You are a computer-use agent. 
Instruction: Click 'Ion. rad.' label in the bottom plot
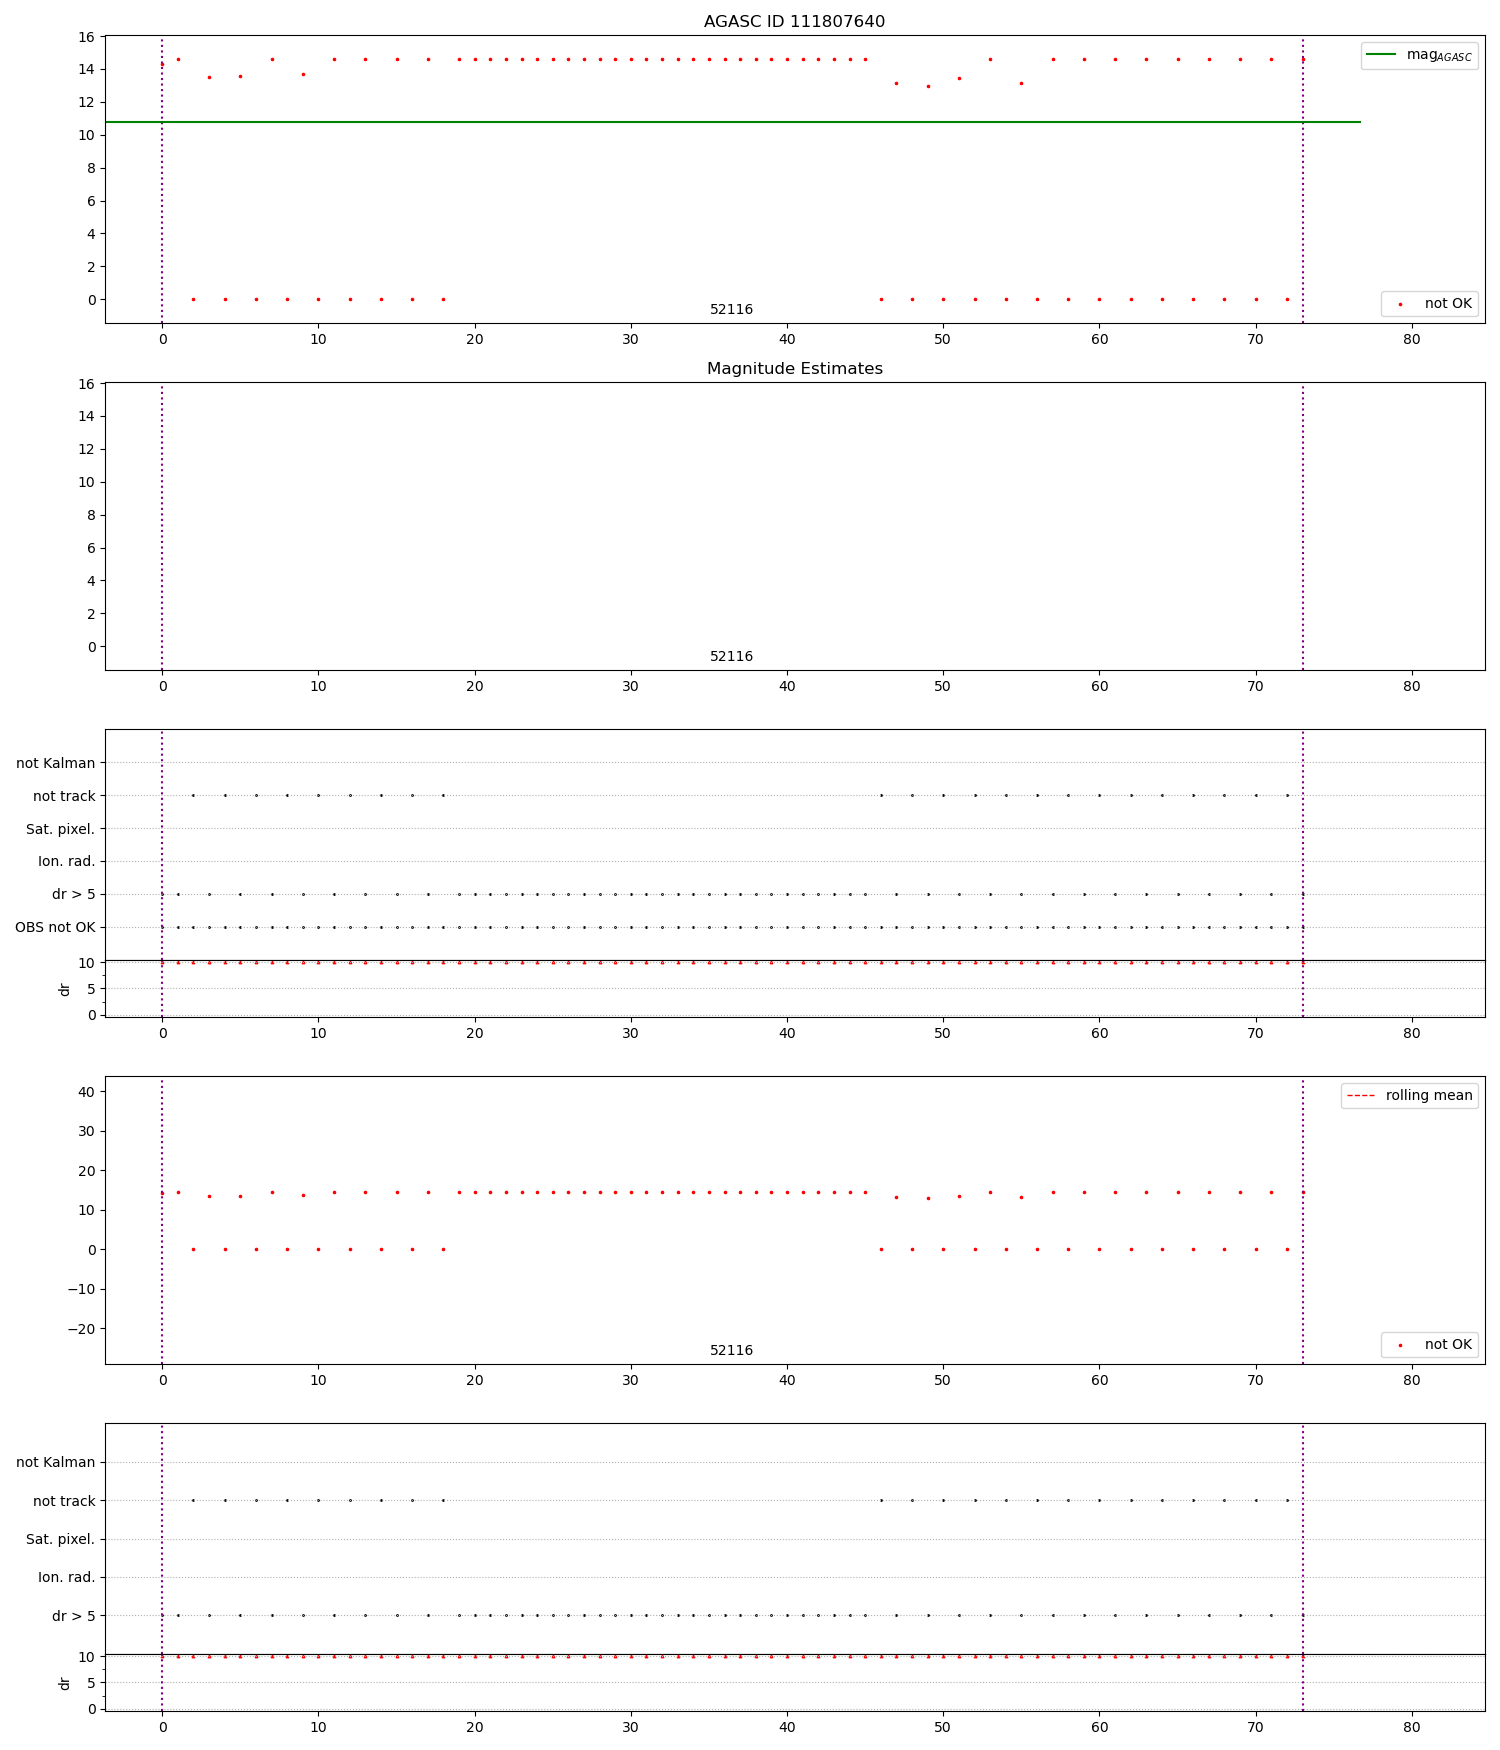tap(67, 1577)
